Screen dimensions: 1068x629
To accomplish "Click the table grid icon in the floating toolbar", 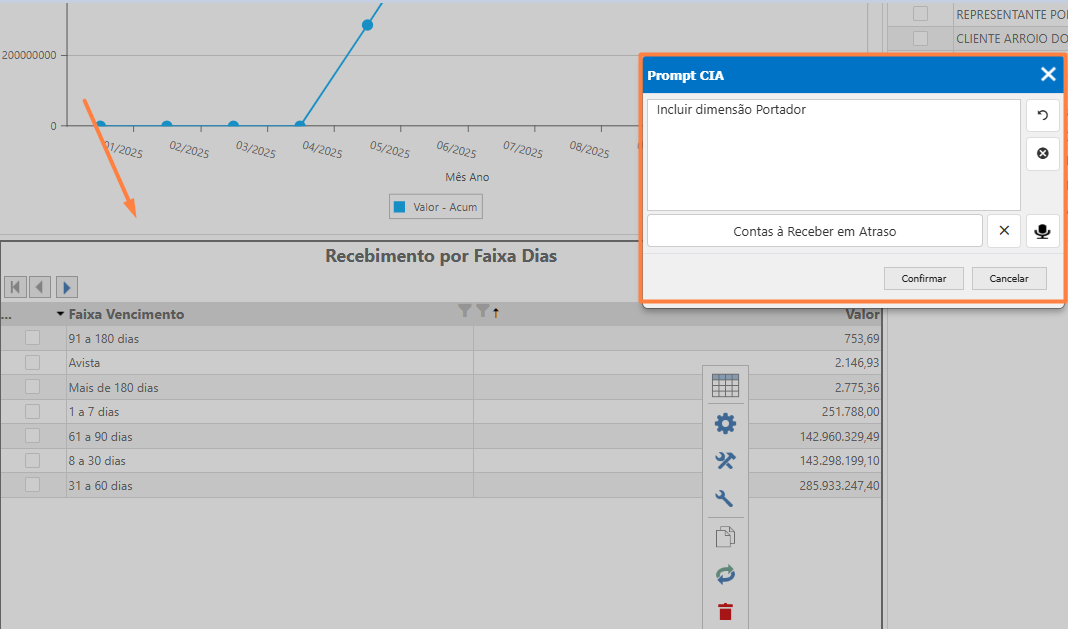I will click(x=725, y=386).
